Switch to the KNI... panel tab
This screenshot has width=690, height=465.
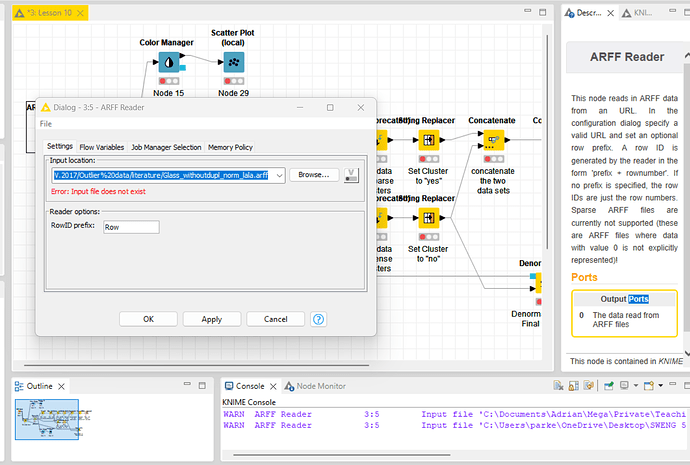[637, 13]
